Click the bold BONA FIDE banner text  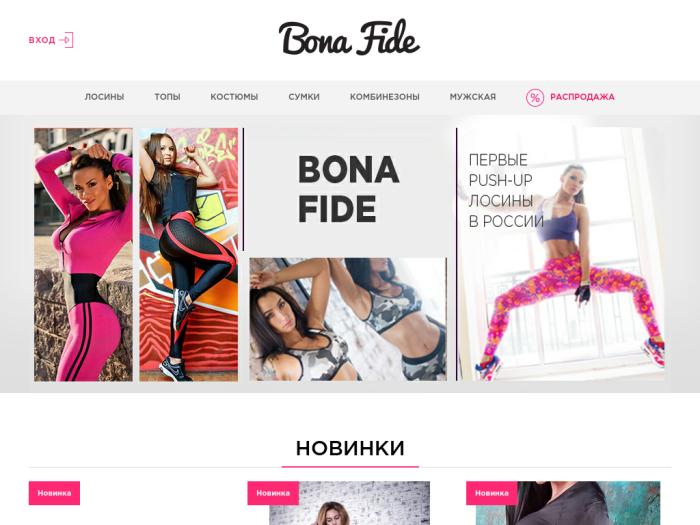tap(349, 189)
